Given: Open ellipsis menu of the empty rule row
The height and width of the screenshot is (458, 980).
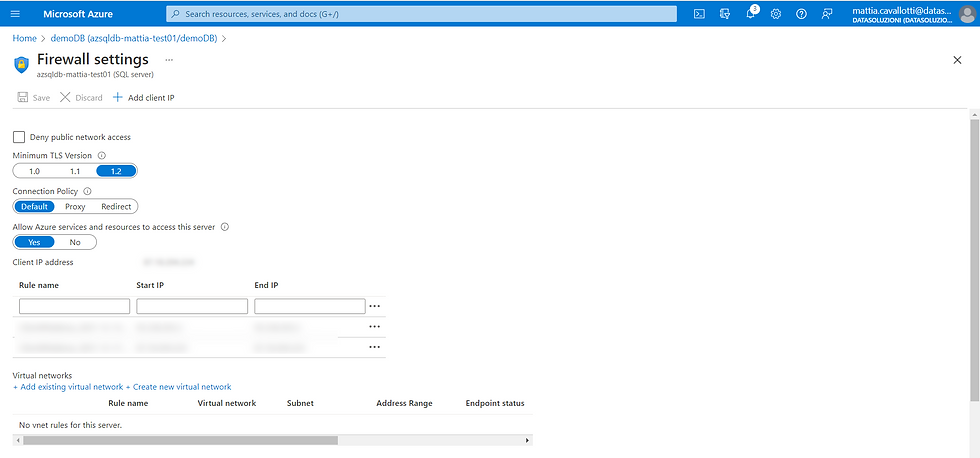Looking at the screenshot, I should point(374,306).
